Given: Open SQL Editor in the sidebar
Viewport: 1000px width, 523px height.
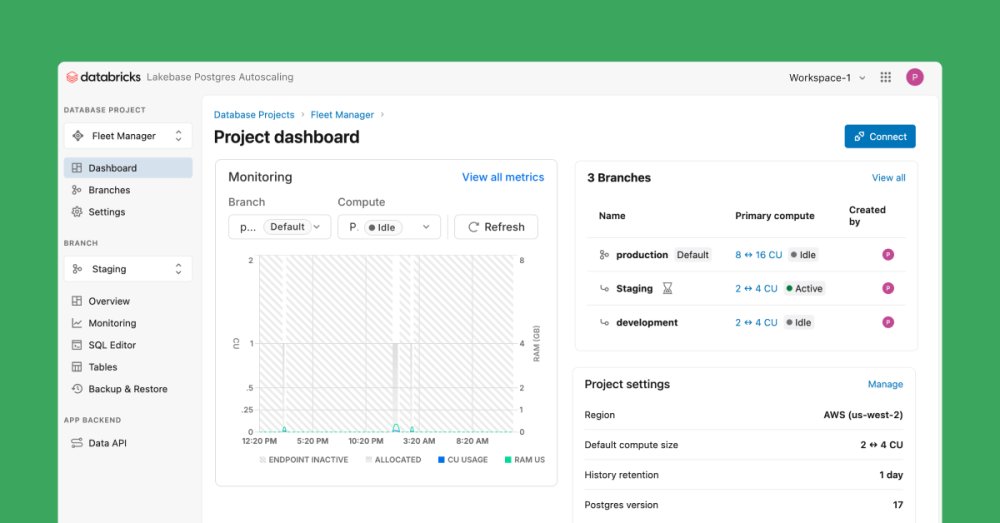Looking at the screenshot, I should [128, 345].
